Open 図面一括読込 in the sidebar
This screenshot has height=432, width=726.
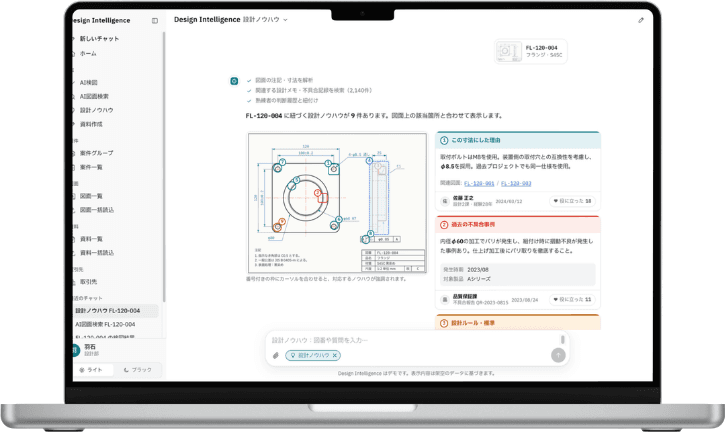pos(97,210)
